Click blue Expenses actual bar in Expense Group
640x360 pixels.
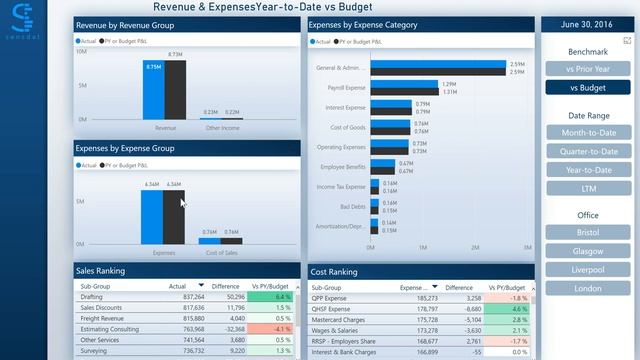click(152, 217)
